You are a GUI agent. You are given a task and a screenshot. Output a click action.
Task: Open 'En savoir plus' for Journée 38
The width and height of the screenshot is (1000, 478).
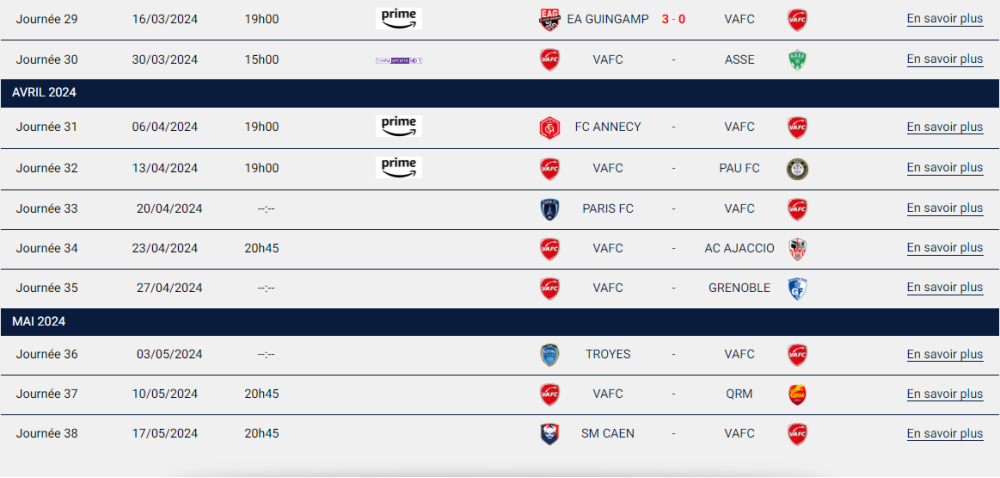pyautogui.click(x=944, y=434)
